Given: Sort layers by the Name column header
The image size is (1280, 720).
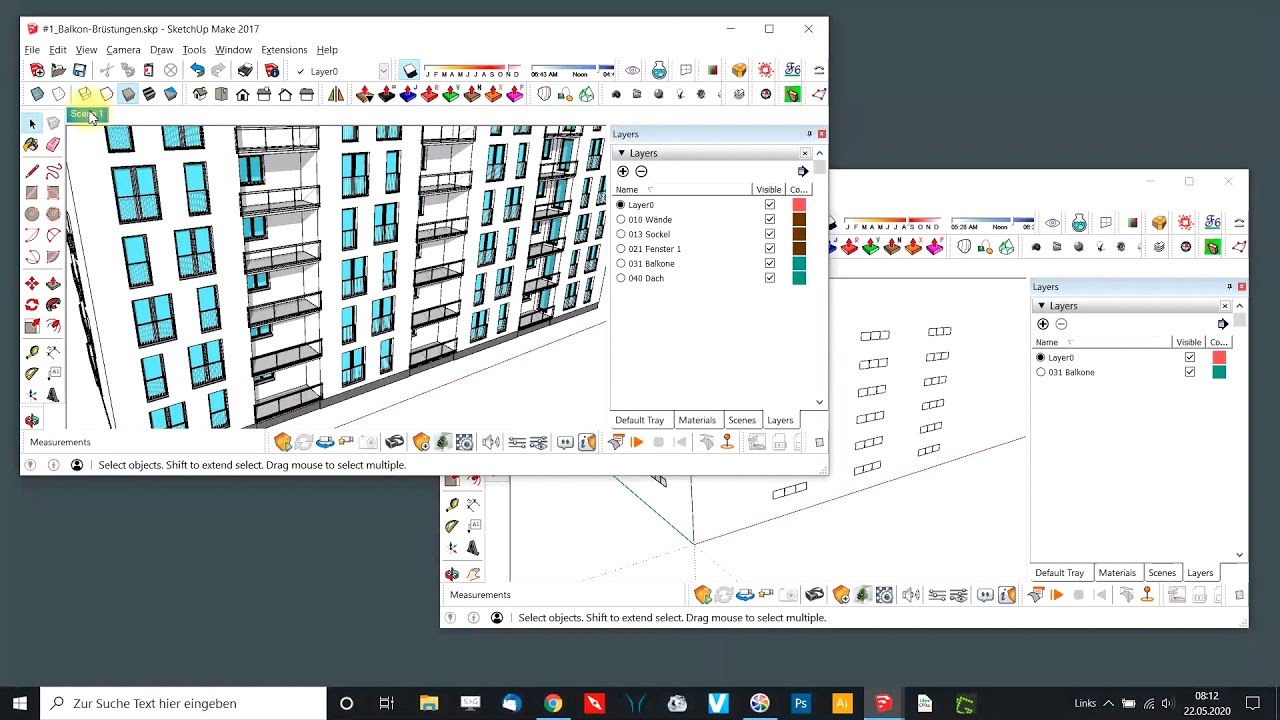Looking at the screenshot, I should 682,190.
